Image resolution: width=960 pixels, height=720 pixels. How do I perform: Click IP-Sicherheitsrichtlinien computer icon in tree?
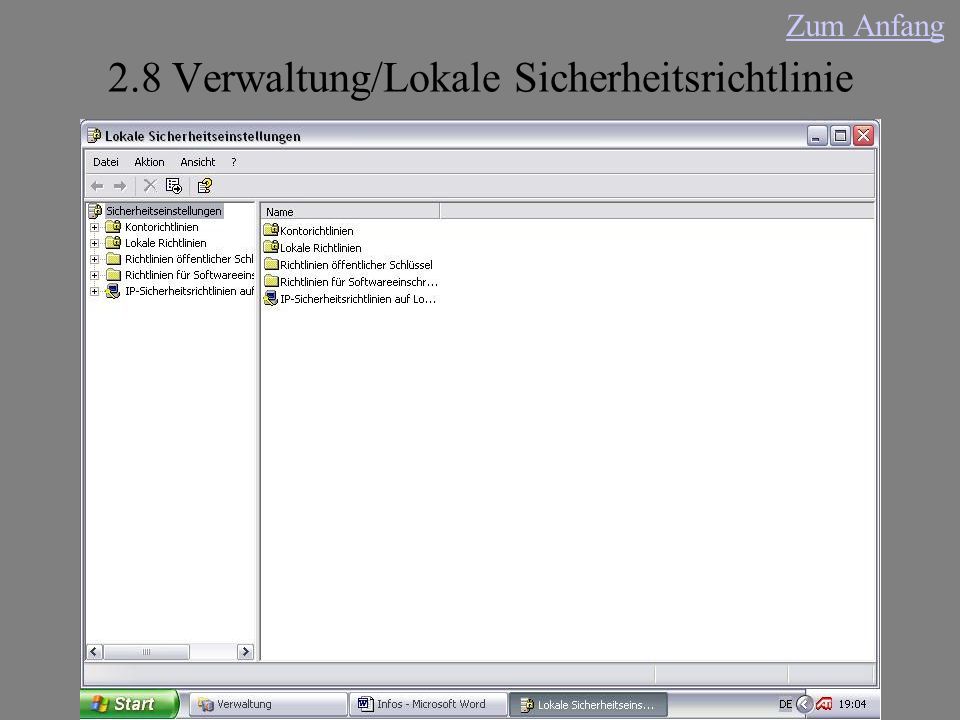(x=113, y=291)
